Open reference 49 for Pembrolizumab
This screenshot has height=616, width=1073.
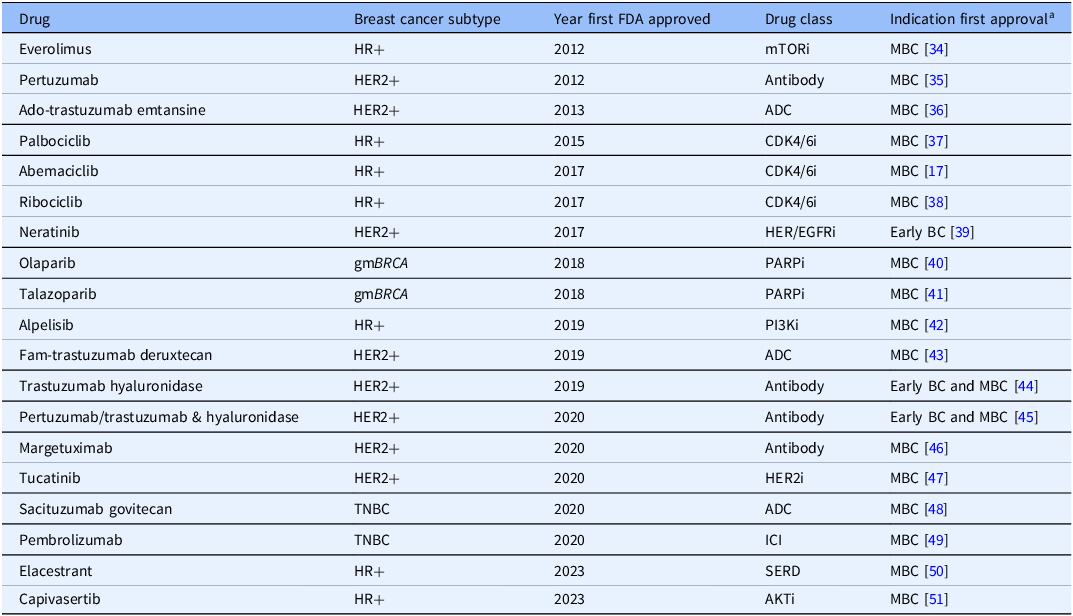[936, 540]
